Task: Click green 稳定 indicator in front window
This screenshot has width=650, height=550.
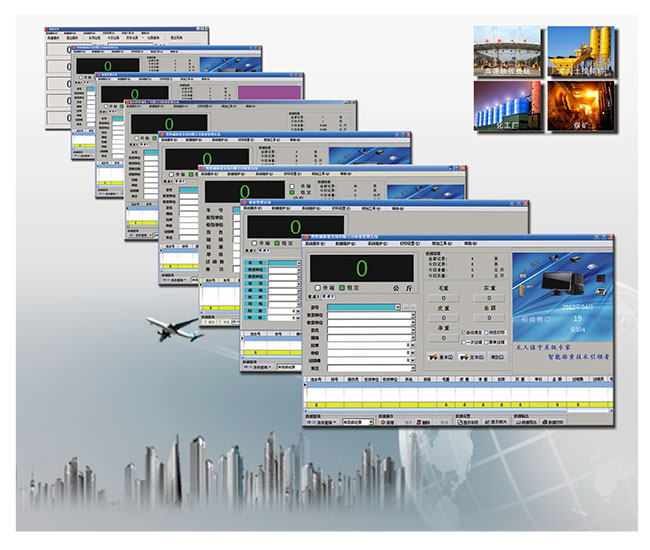Action: (342, 287)
